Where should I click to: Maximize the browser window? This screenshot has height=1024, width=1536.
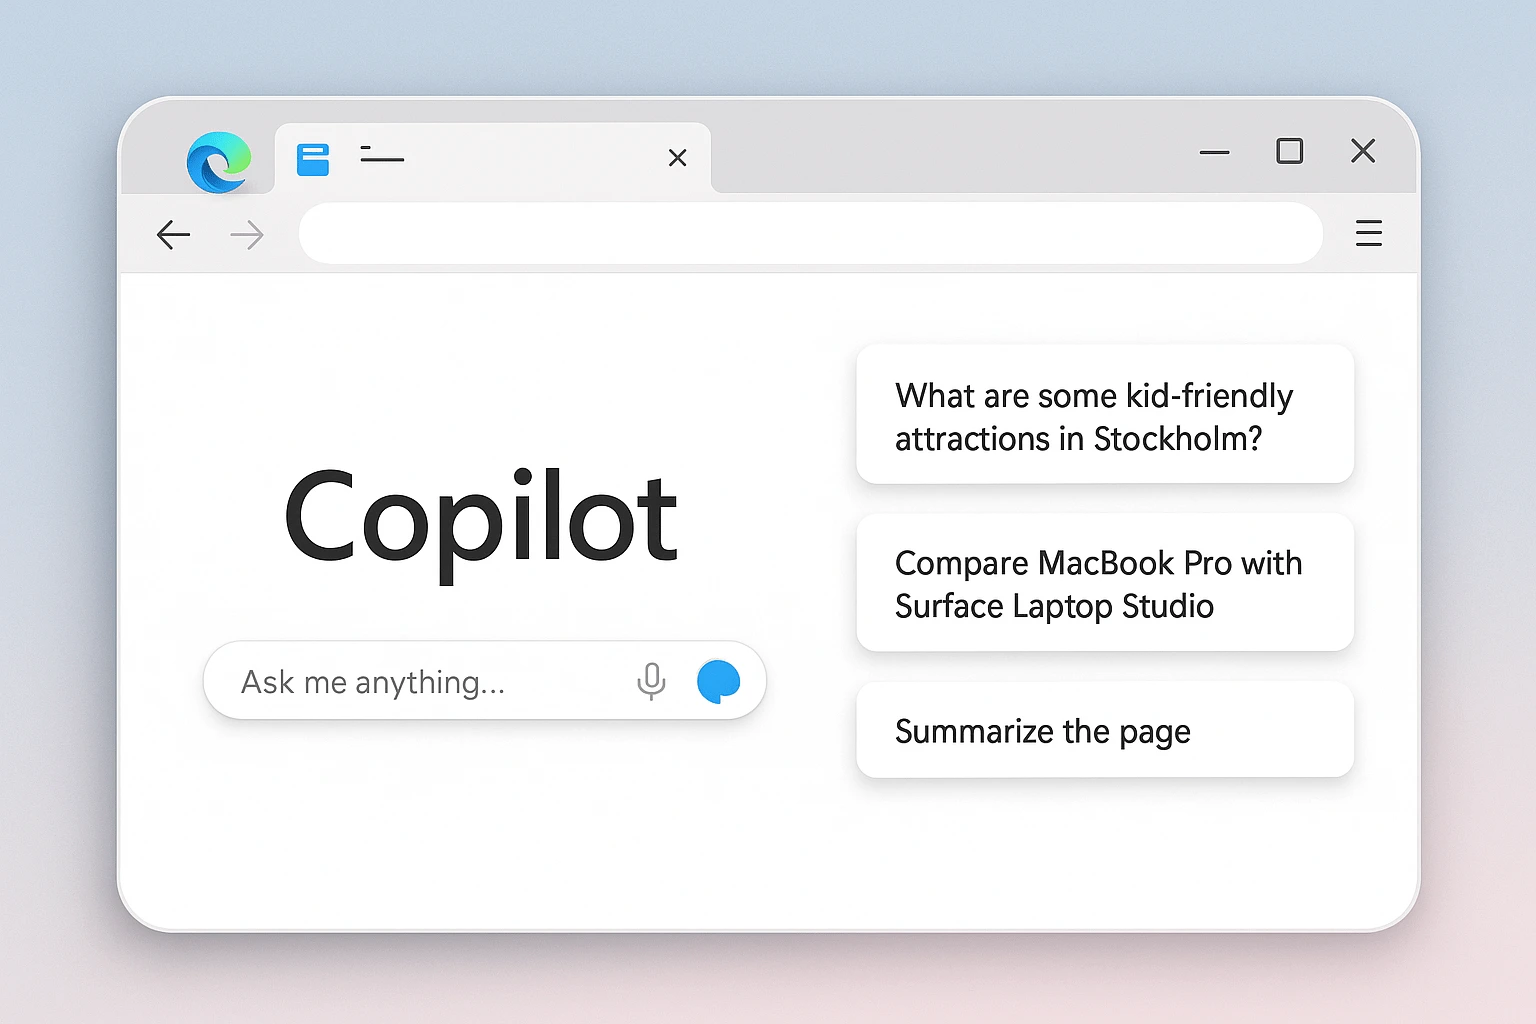[x=1289, y=151]
